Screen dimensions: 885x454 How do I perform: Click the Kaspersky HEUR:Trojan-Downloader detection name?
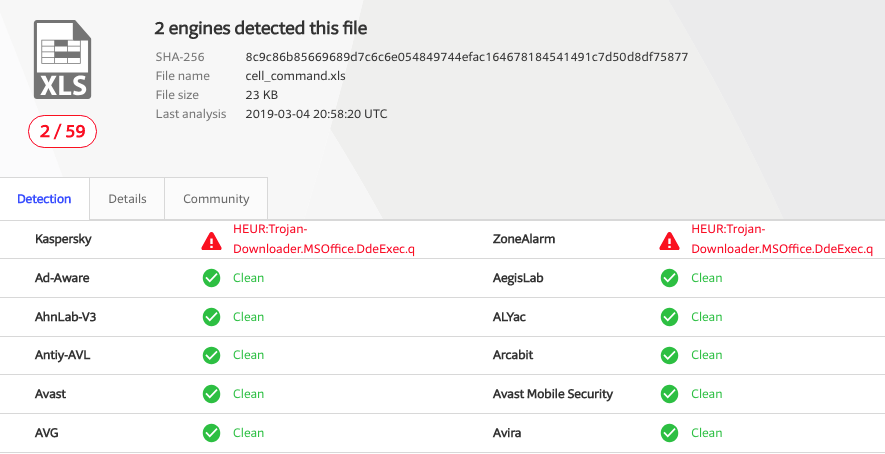coord(323,240)
